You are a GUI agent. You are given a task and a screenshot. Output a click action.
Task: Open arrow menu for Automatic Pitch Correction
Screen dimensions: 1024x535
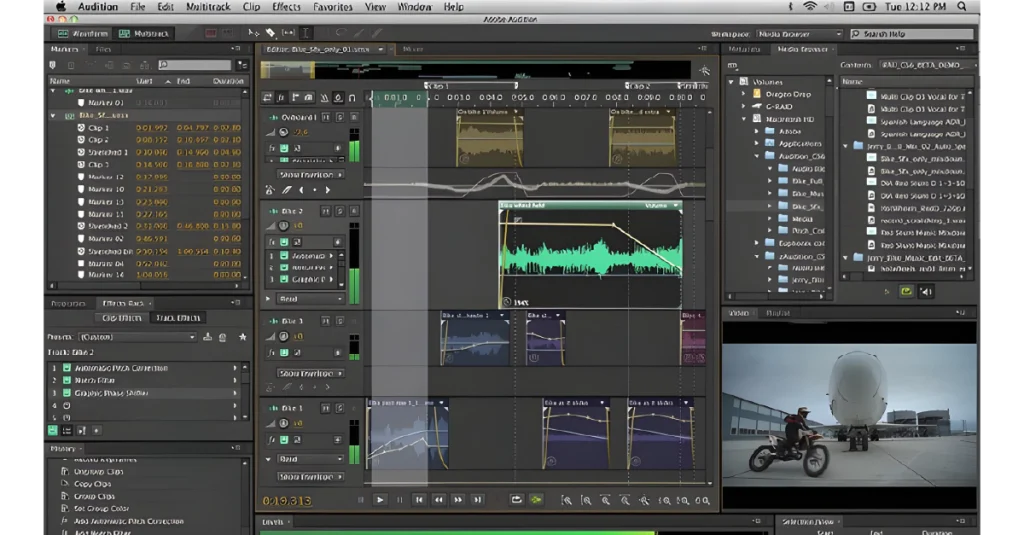point(234,368)
